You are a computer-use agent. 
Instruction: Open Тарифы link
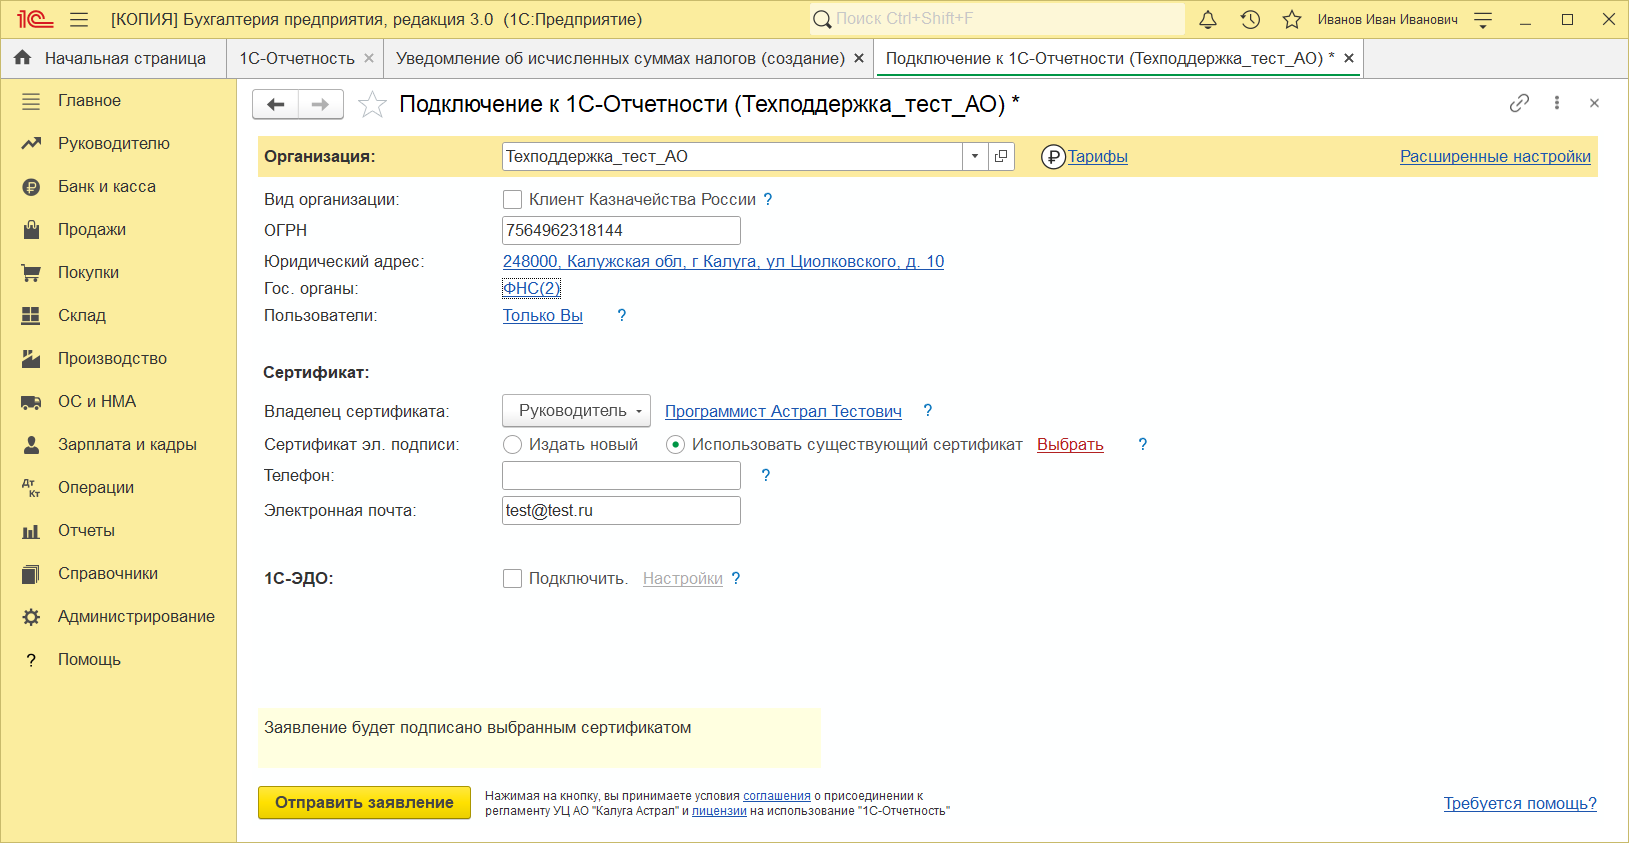[x=1097, y=156]
